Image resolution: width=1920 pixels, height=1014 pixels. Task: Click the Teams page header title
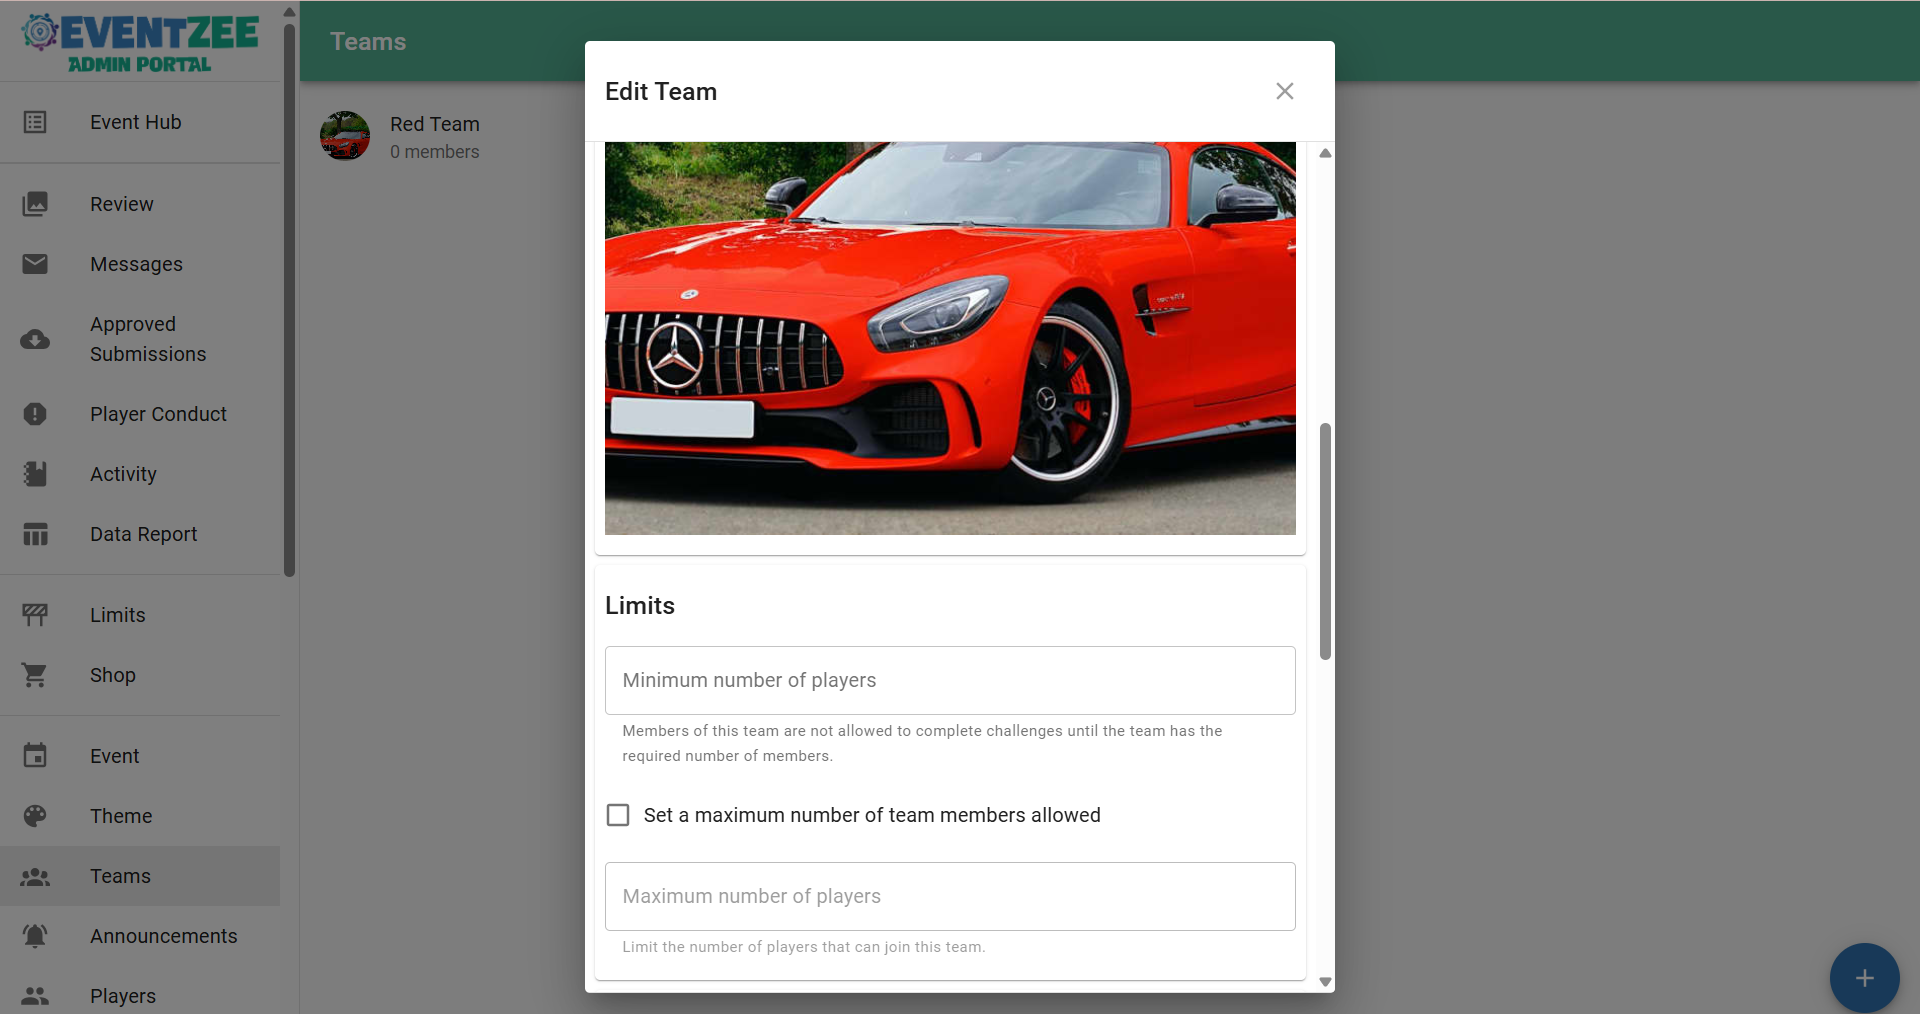(368, 42)
